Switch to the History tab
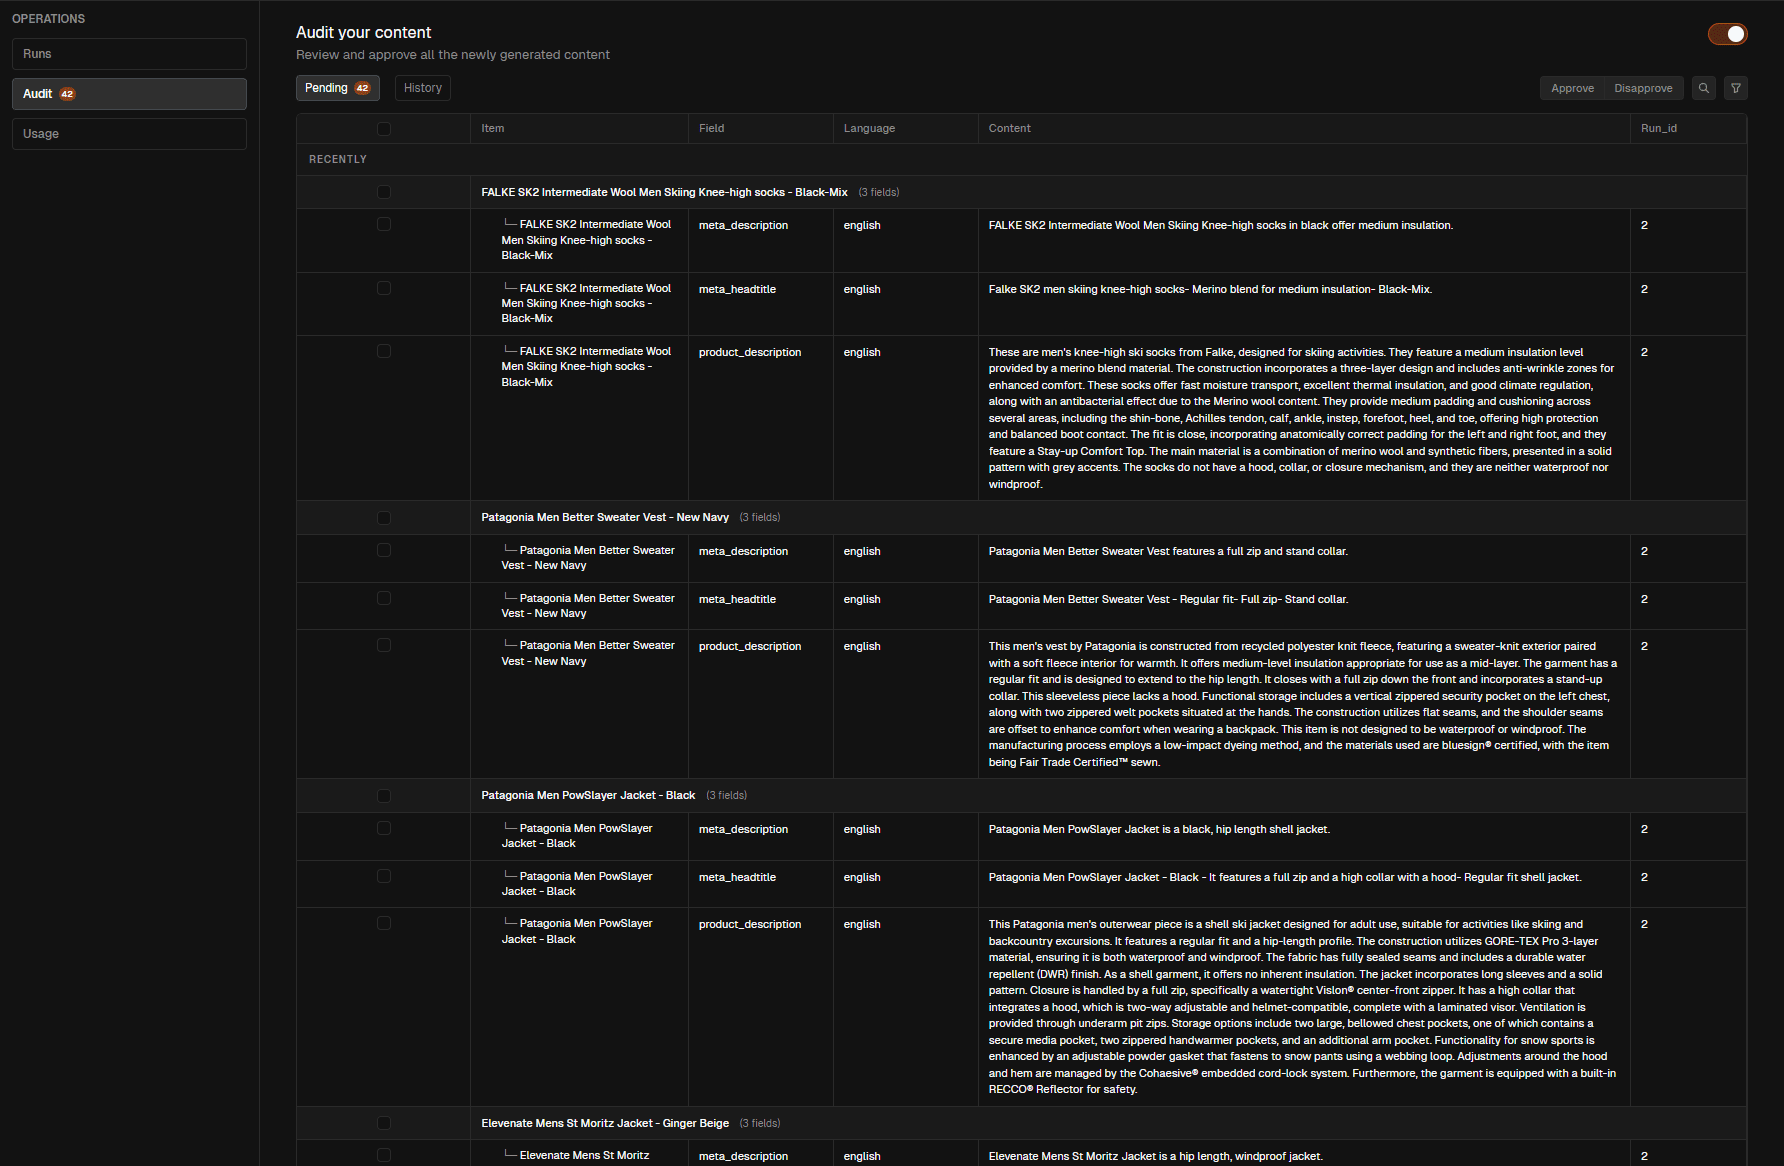Screen dimensions: 1784x1166 (x=422, y=88)
